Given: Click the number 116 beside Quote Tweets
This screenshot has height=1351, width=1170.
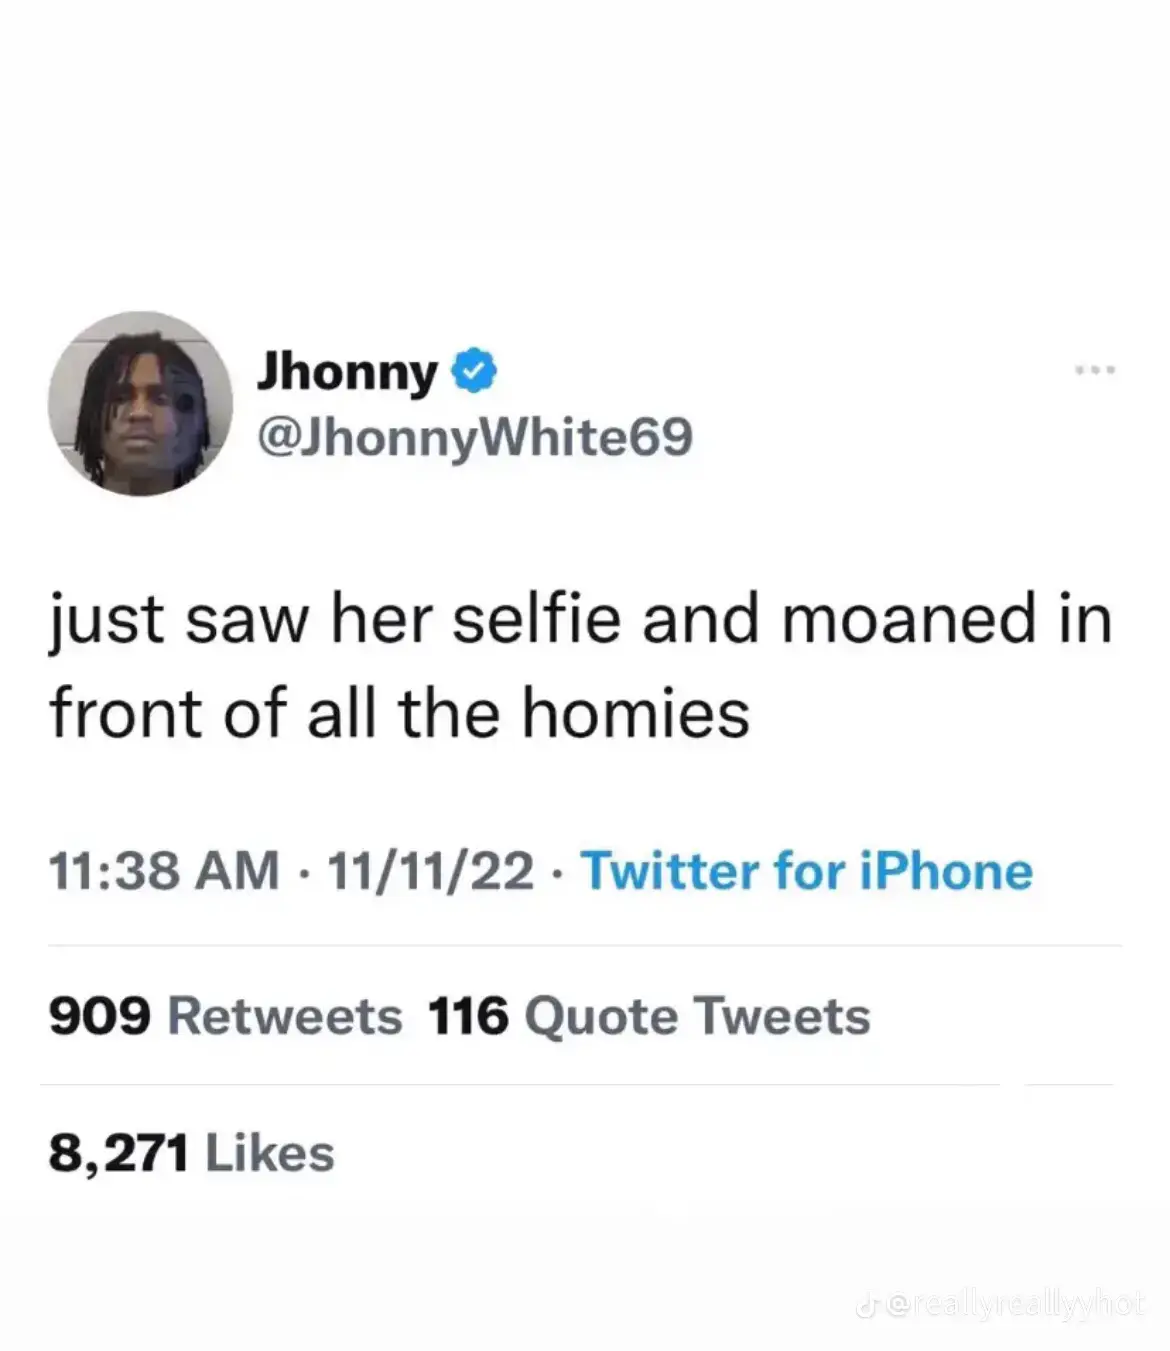Looking at the screenshot, I should pyautogui.click(x=468, y=1016).
